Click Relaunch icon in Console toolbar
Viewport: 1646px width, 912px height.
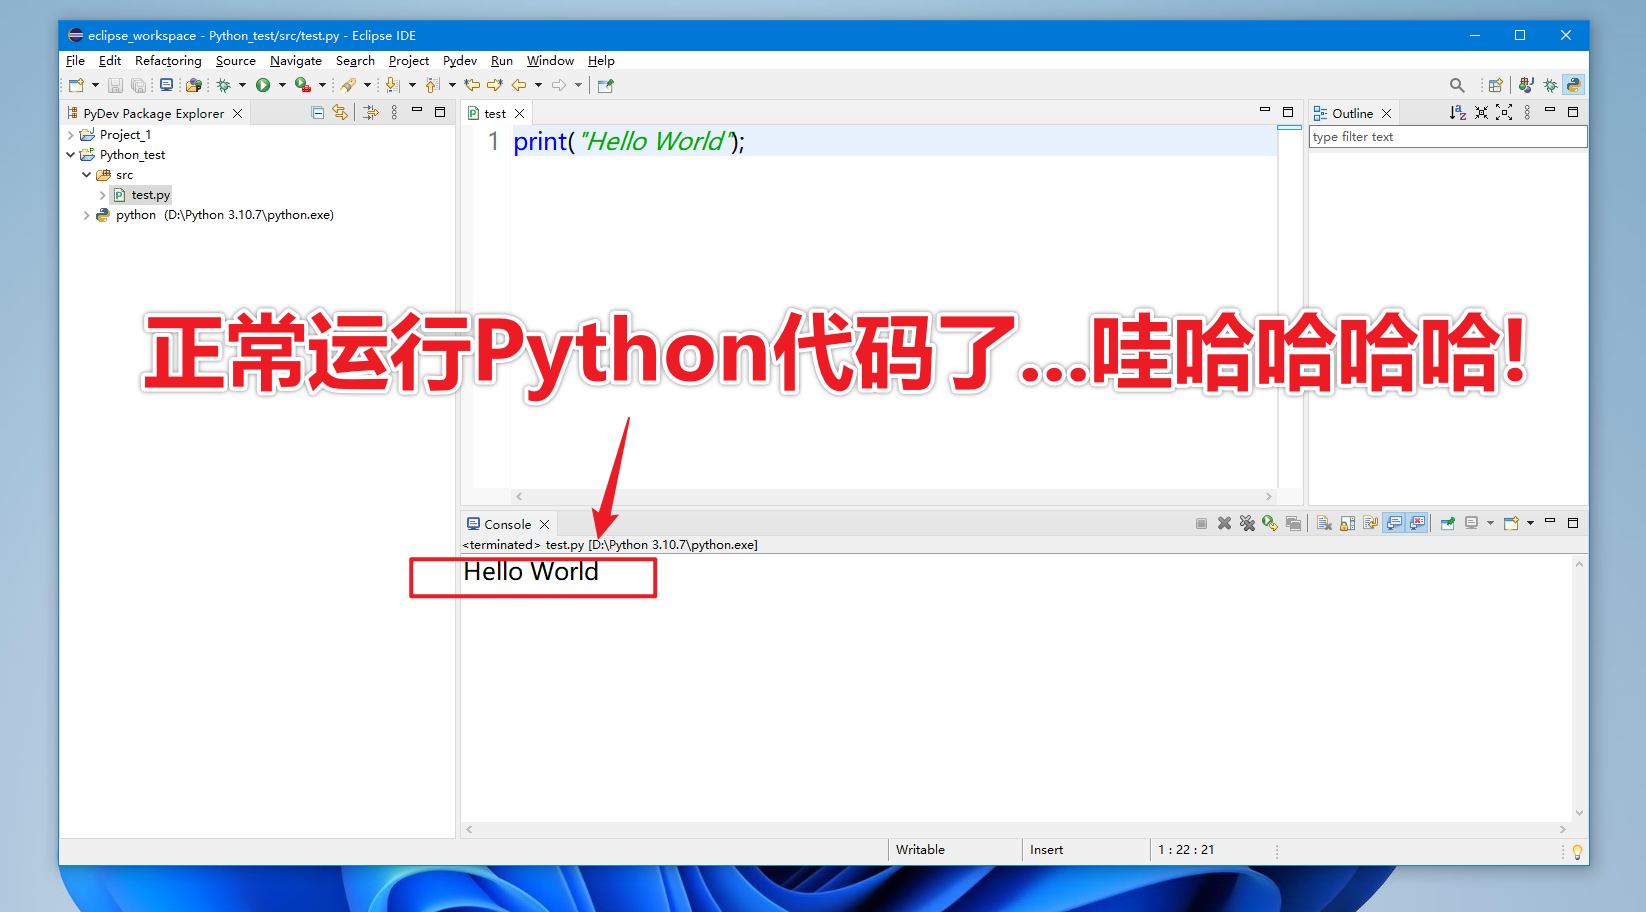pos(1270,524)
